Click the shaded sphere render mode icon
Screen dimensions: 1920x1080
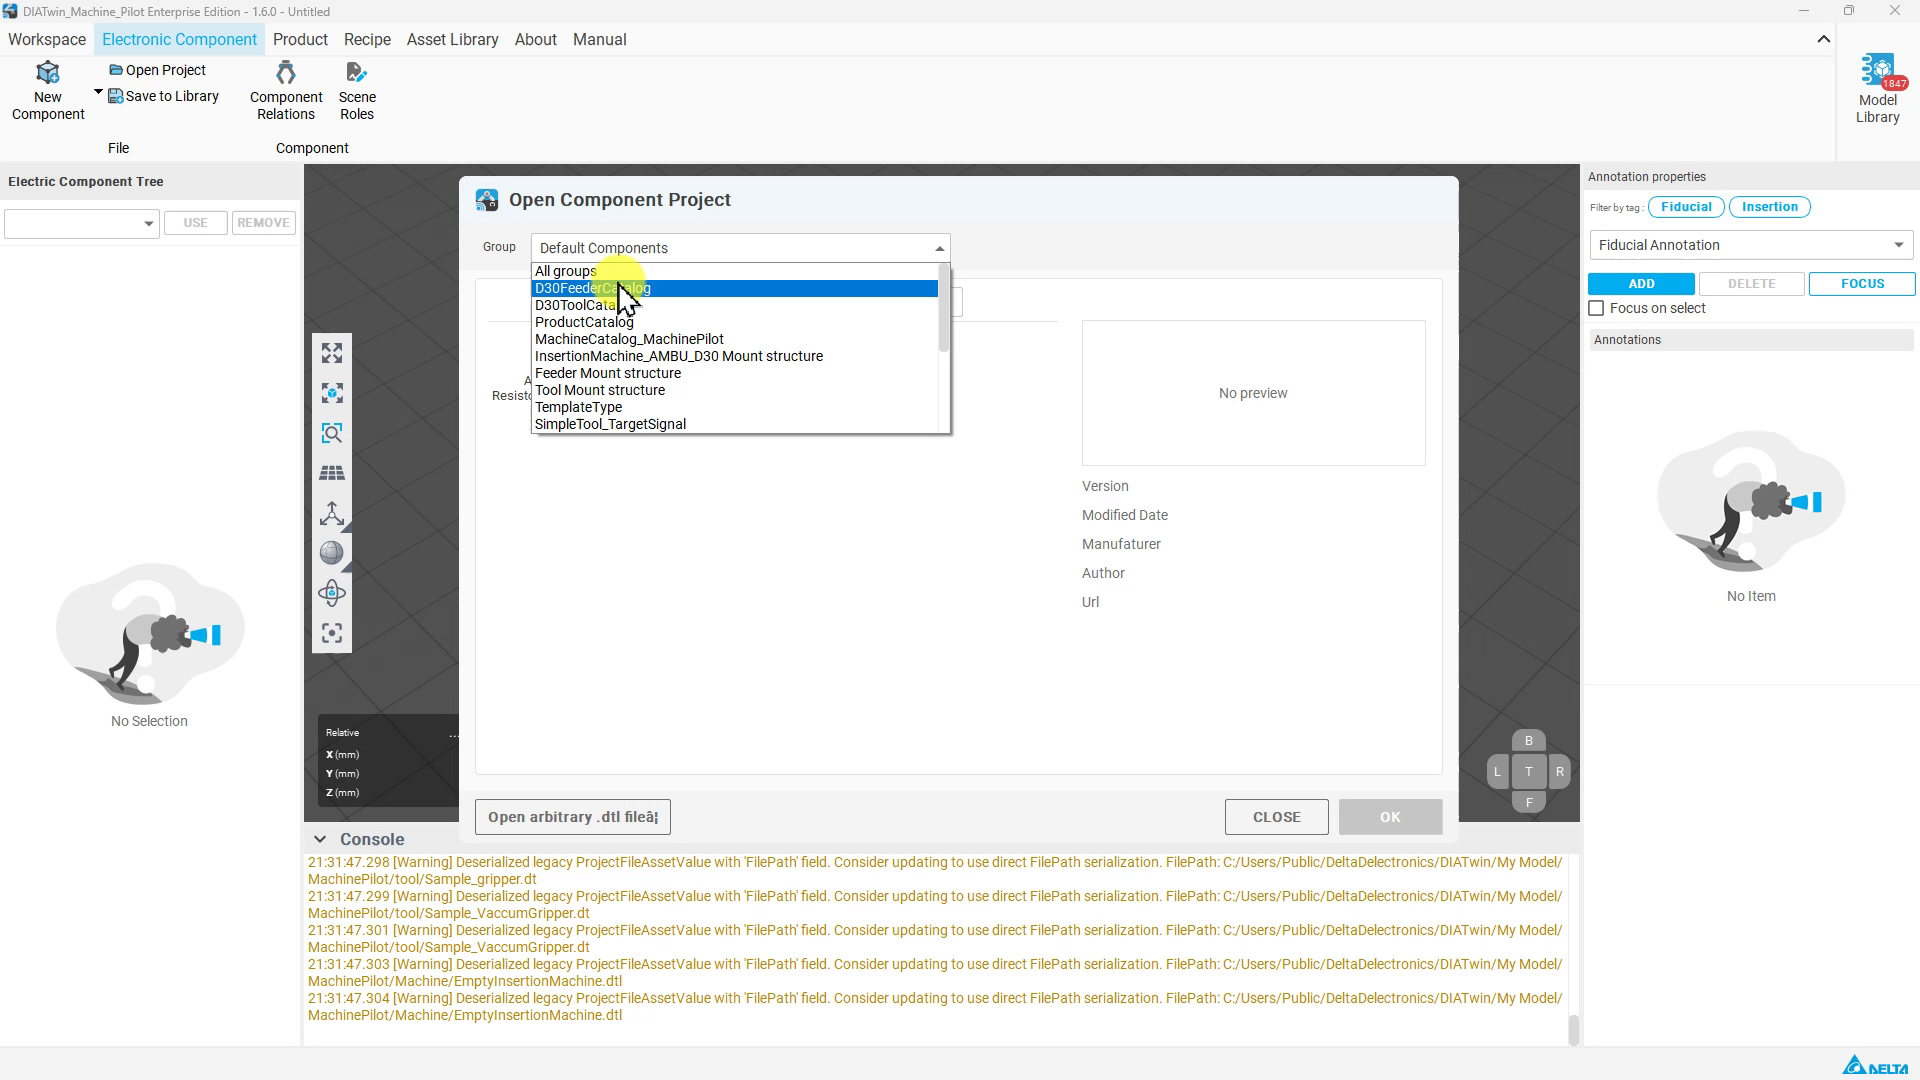point(332,553)
